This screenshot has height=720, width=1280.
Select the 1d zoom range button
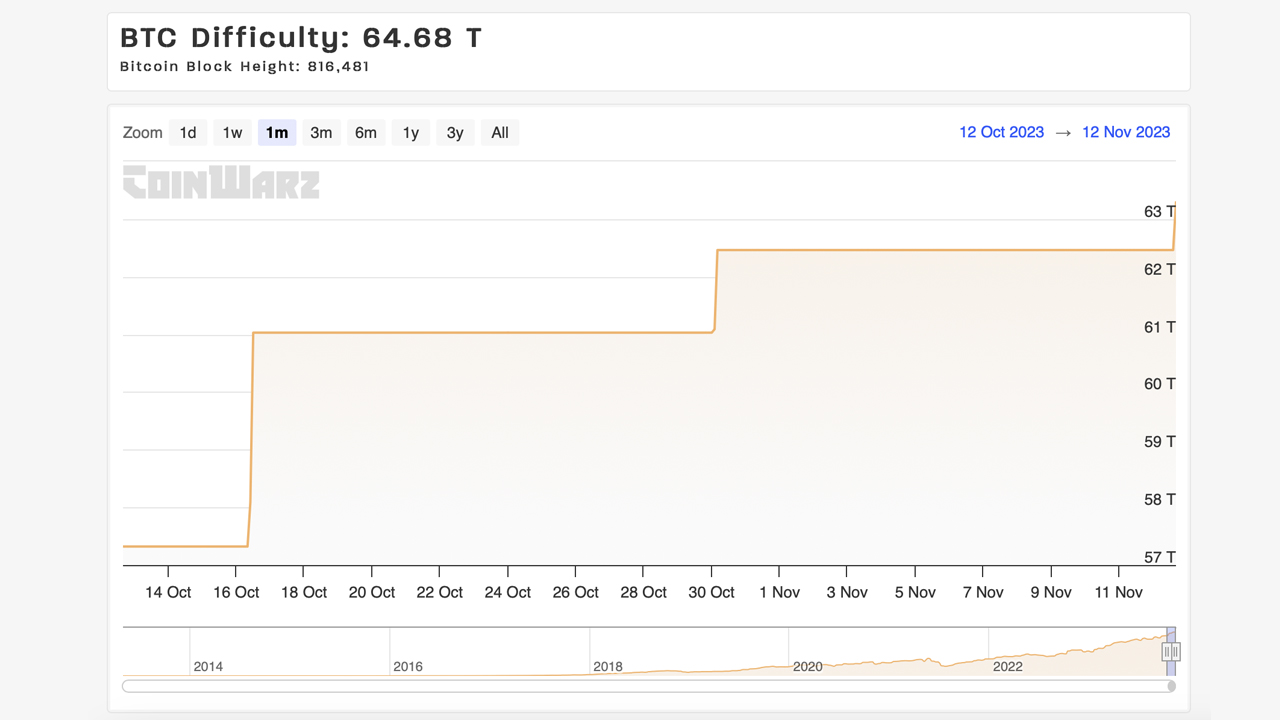tap(188, 133)
